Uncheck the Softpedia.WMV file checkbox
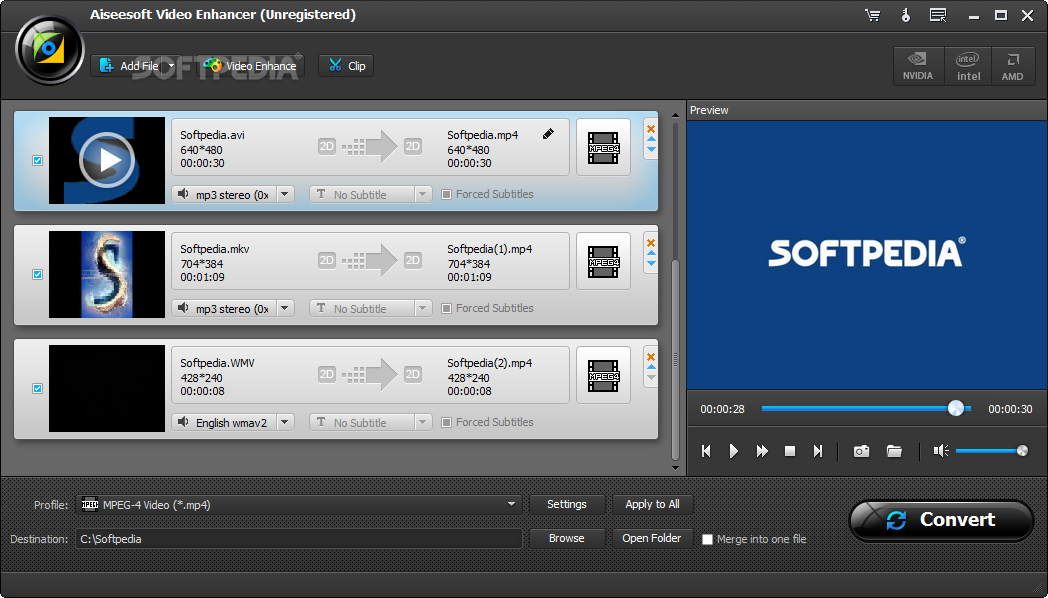 tap(37, 388)
